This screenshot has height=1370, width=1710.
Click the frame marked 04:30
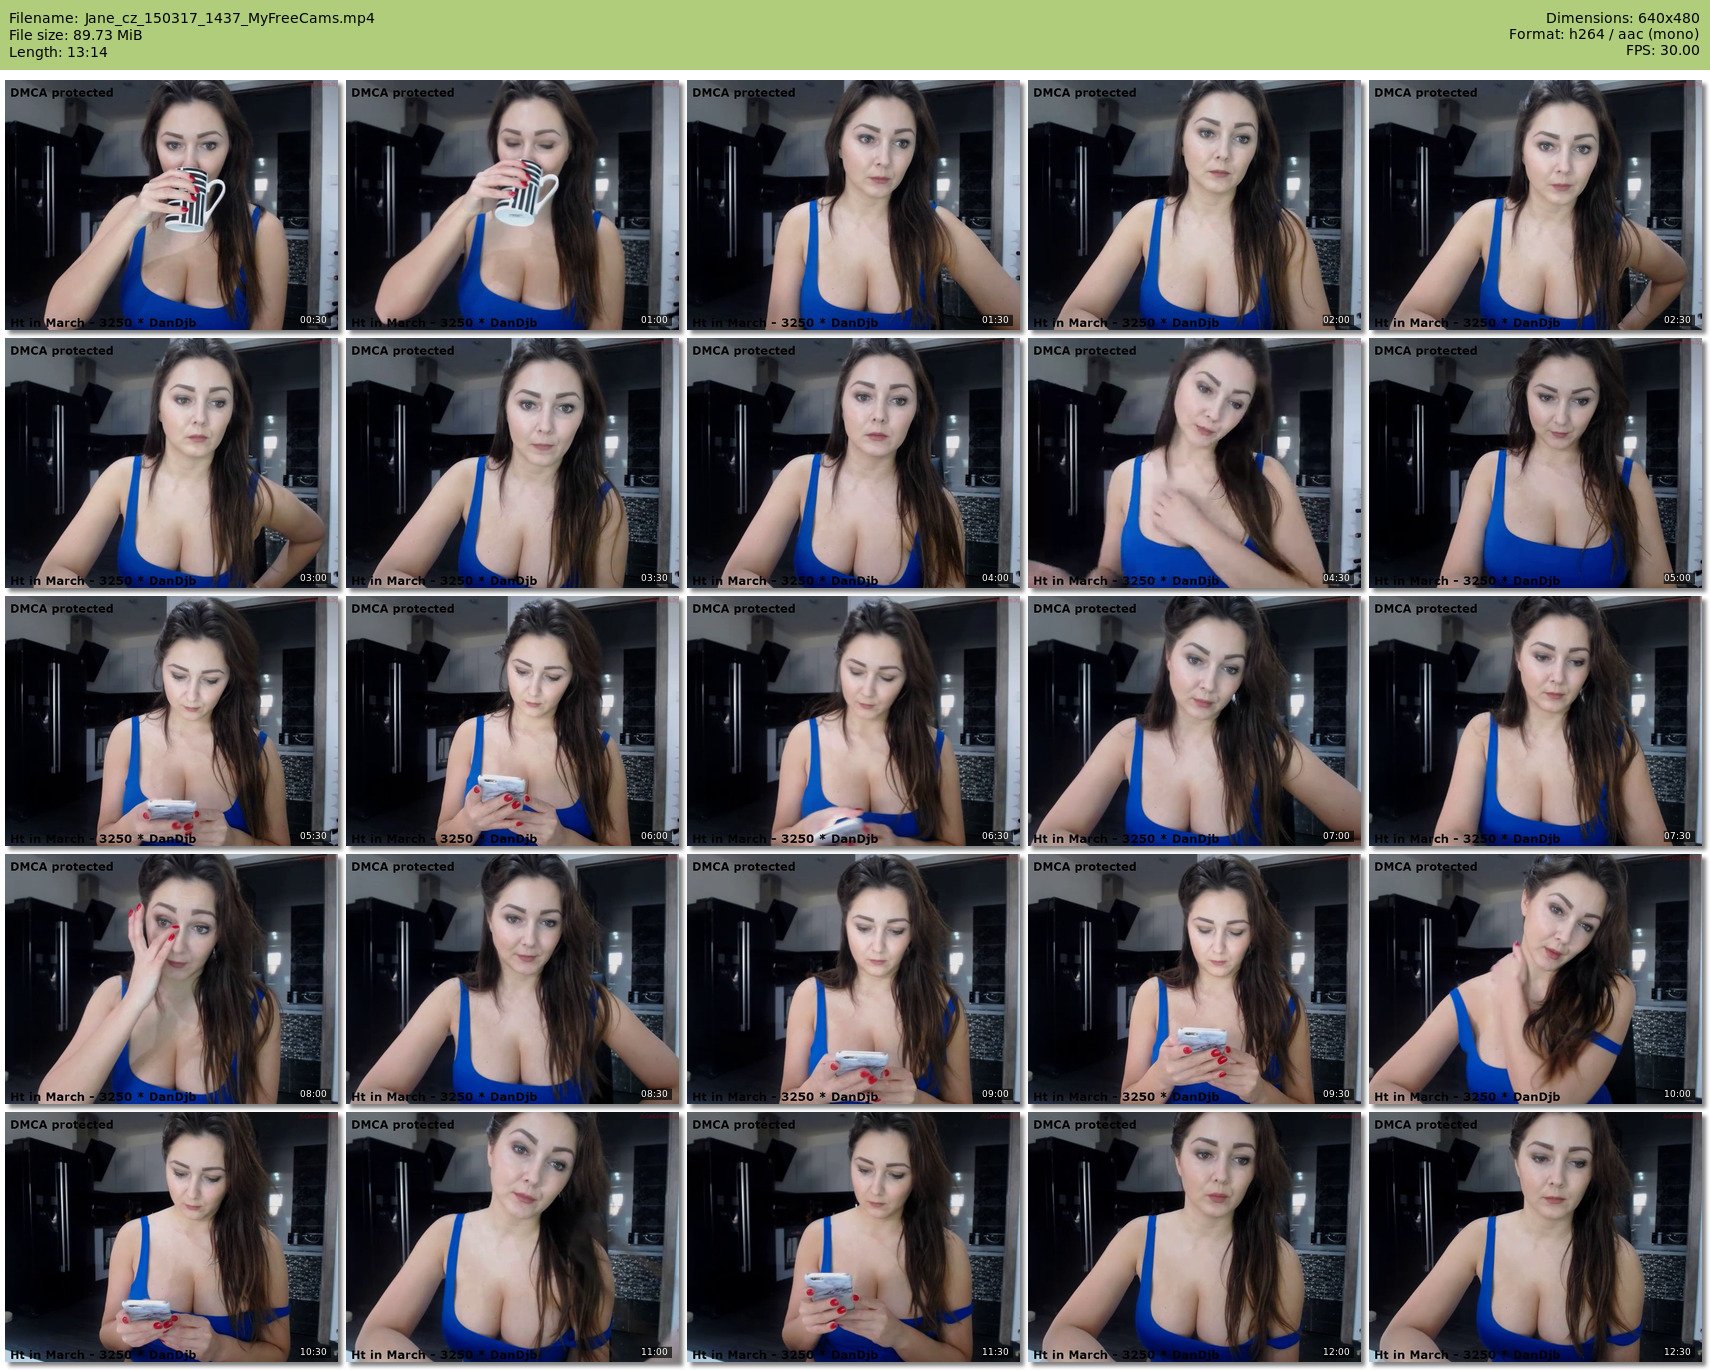pyautogui.click(x=1194, y=463)
